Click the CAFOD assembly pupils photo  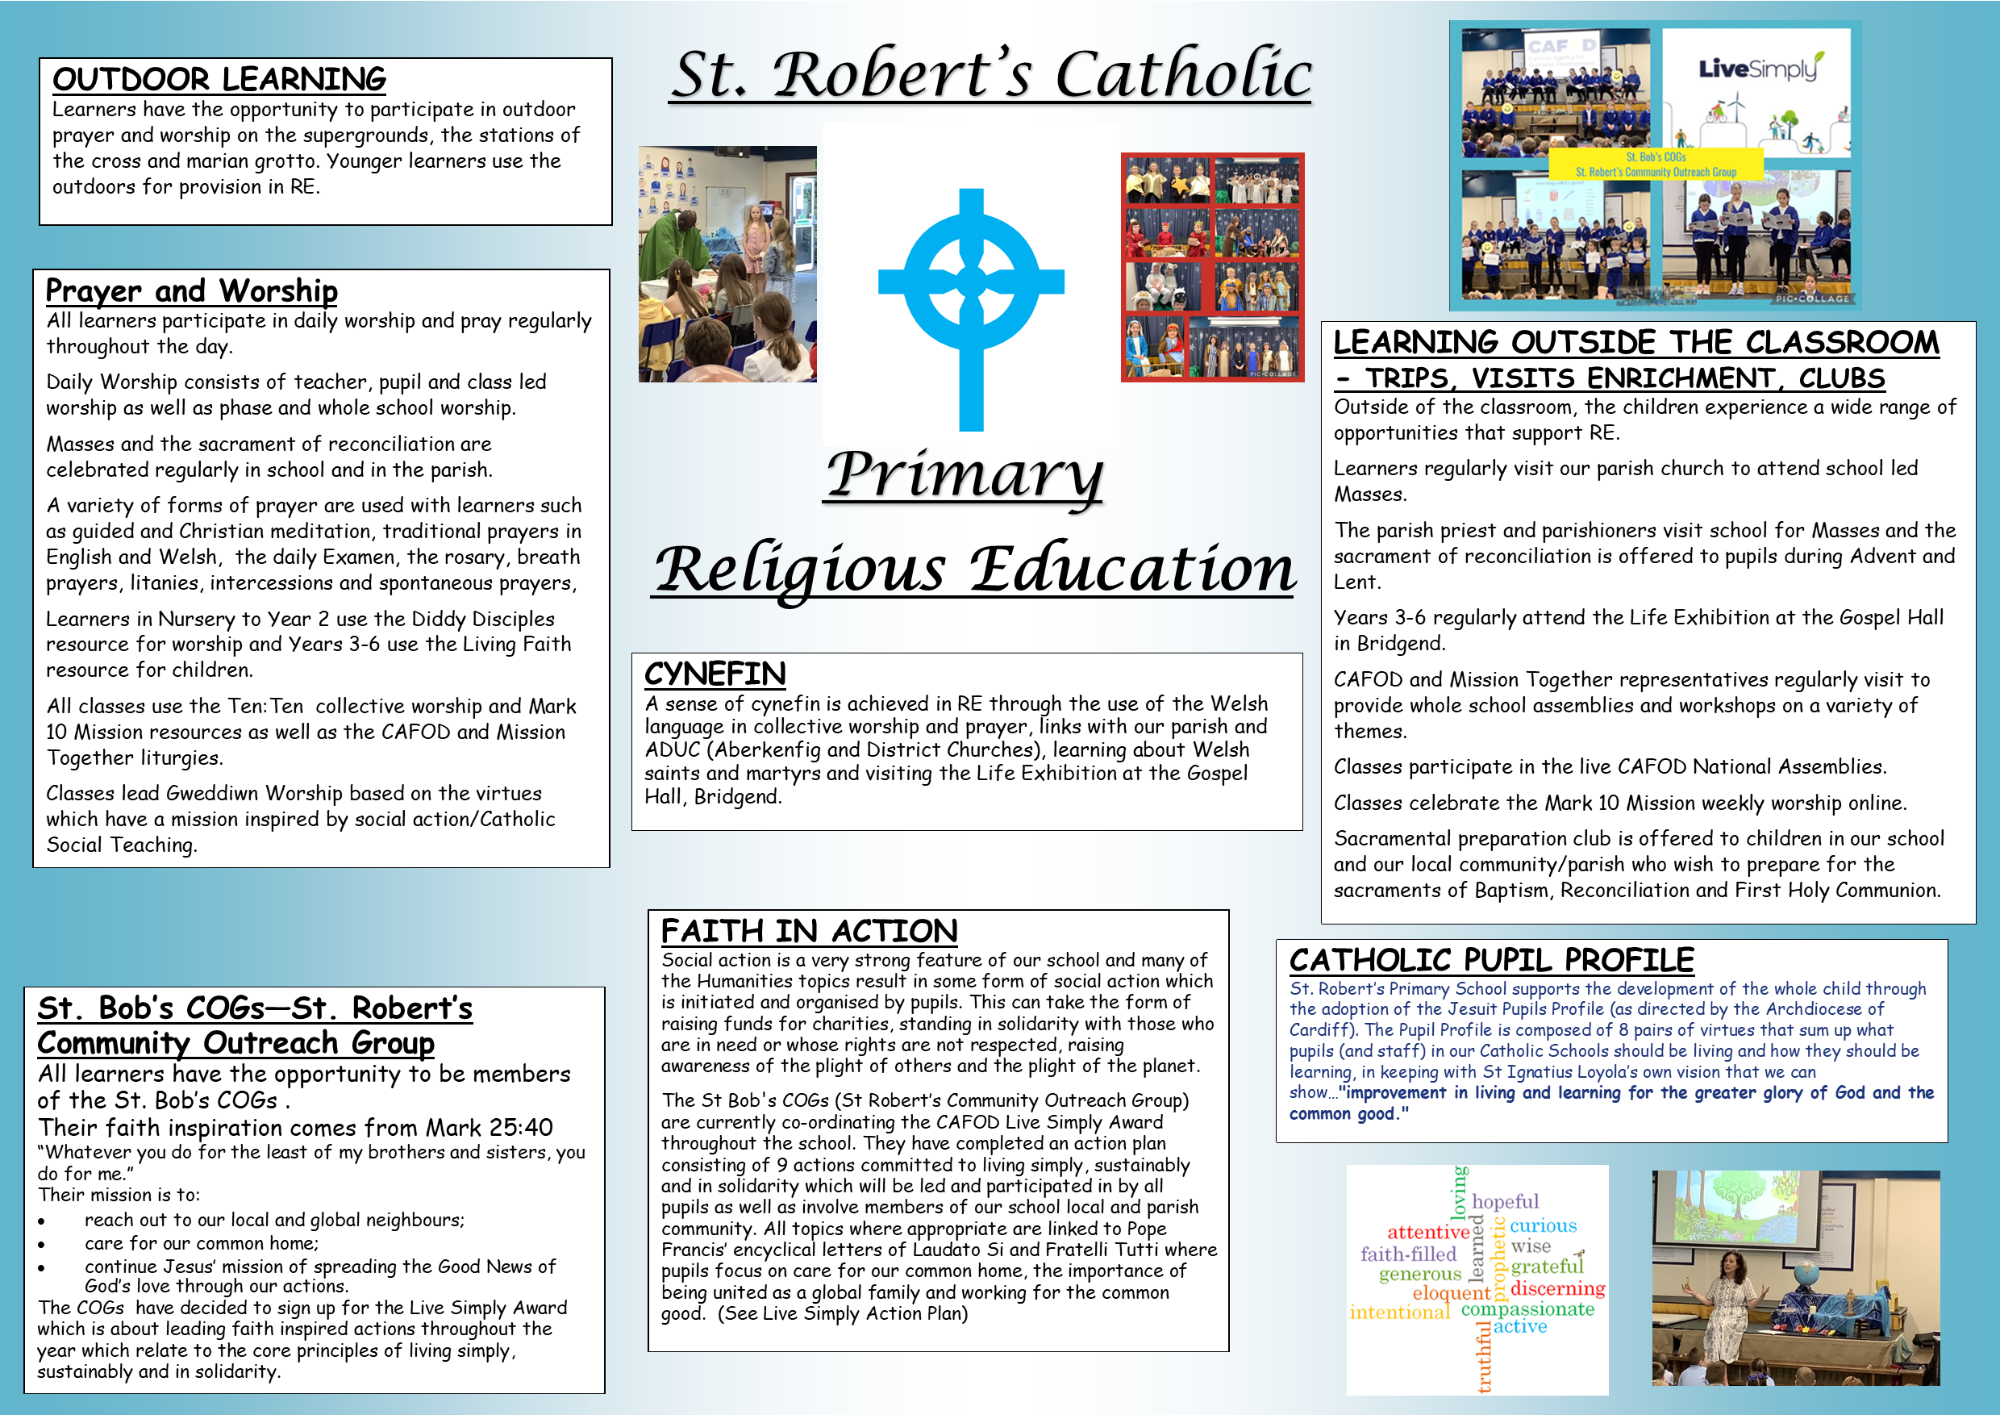[x=1555, y=92]
